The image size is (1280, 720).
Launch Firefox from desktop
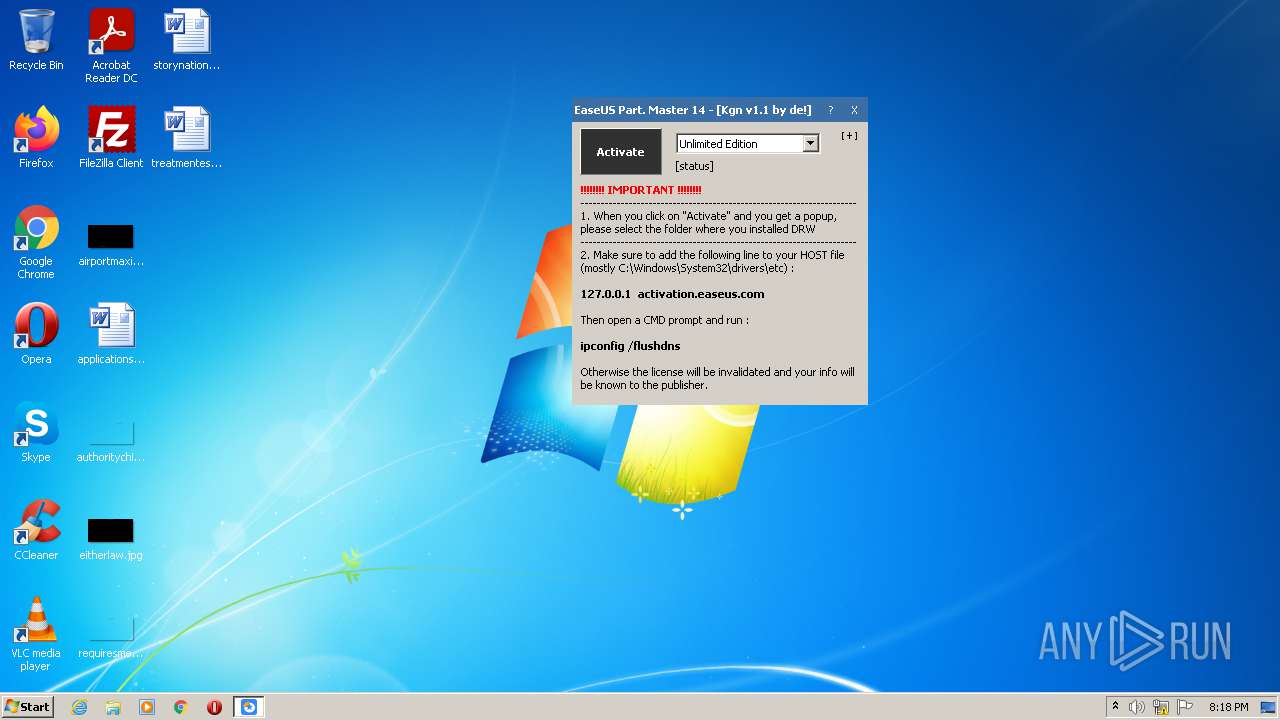pyautogui.click(x=36, y=138)
